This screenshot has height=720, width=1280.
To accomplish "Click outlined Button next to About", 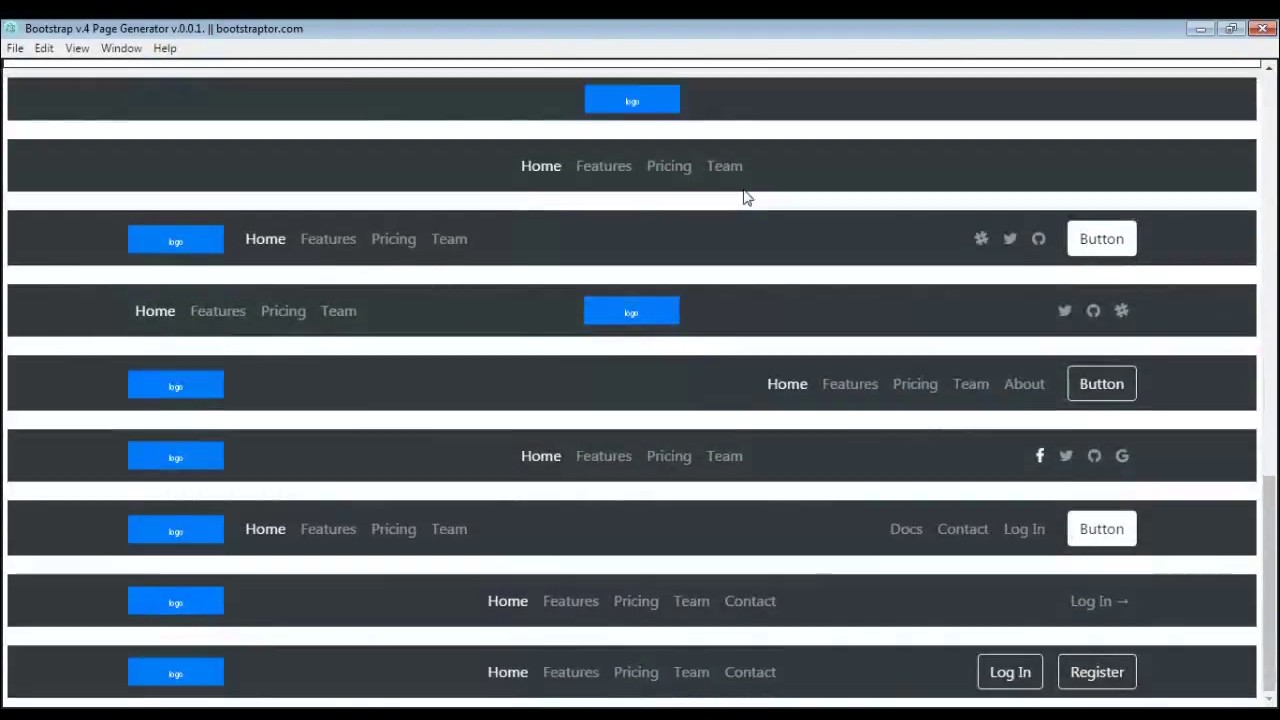I will (x=1102, y=384).
